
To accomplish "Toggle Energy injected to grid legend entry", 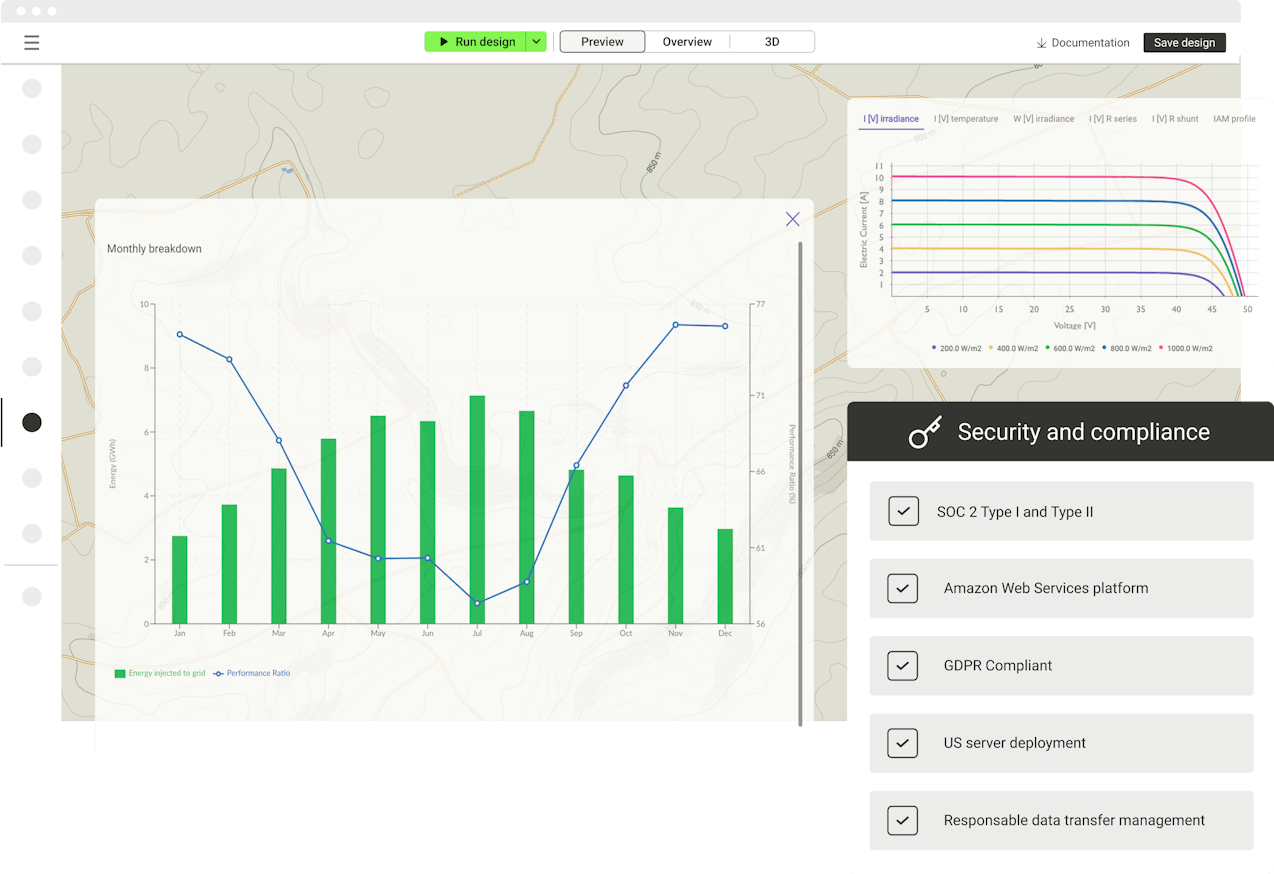I will click(x=160, y=673).
